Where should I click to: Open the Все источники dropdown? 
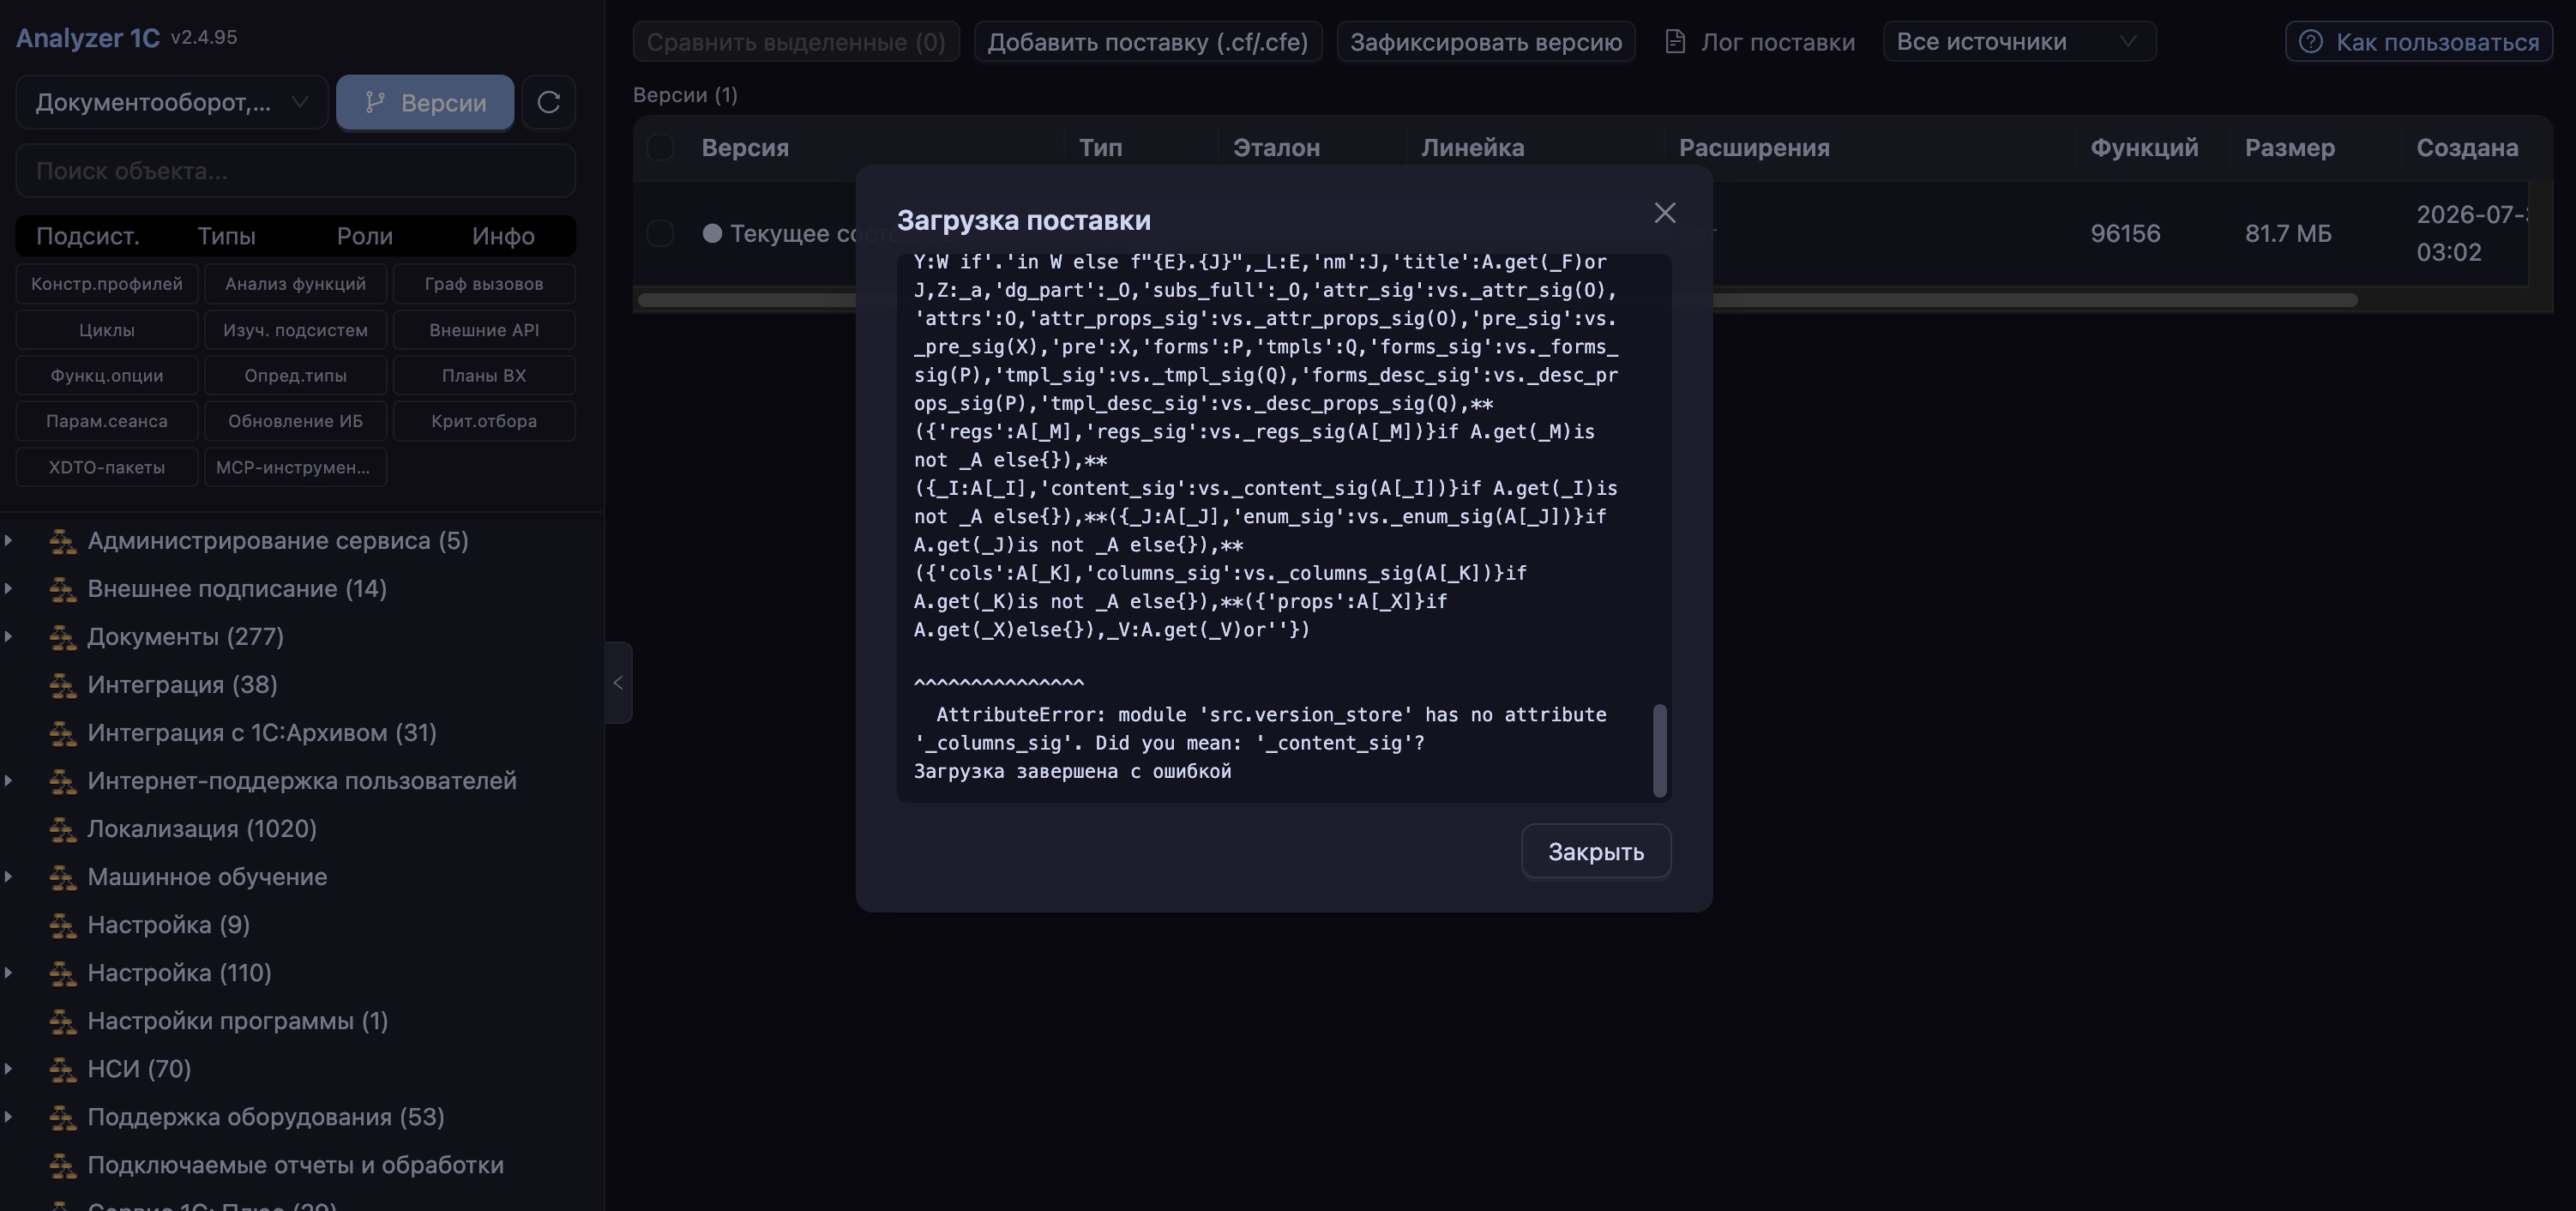(2019, 42)
